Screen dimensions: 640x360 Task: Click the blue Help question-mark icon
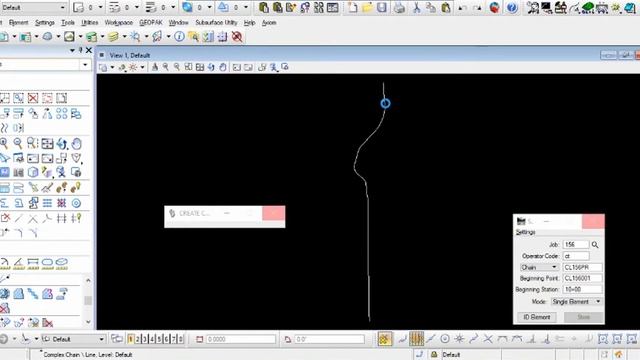[x=512, y=7]
